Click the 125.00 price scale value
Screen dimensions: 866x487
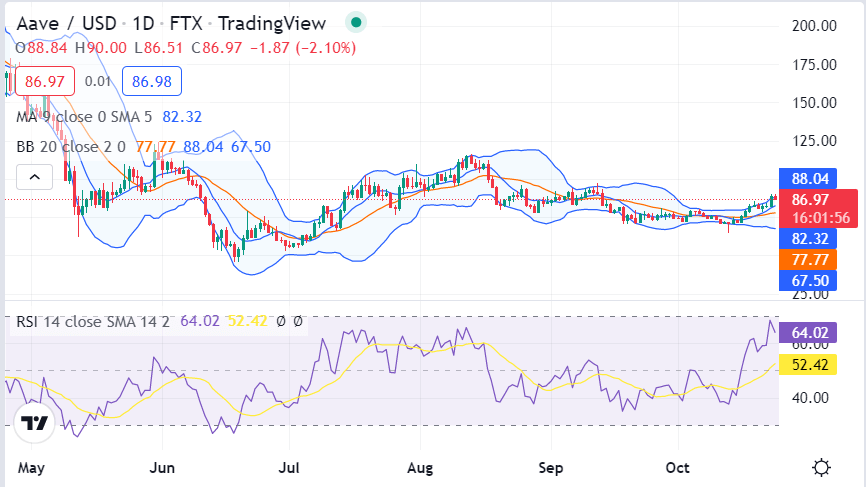tap(814, 141)
